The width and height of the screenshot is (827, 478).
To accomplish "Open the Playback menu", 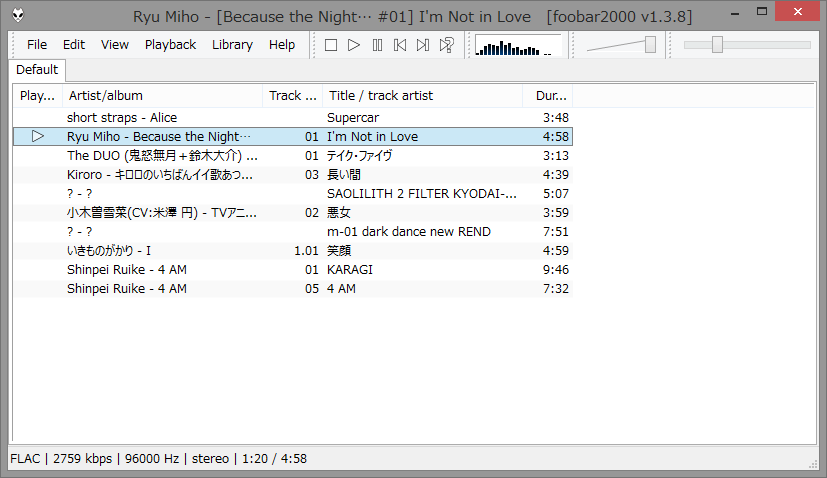I will click(170, 45).
